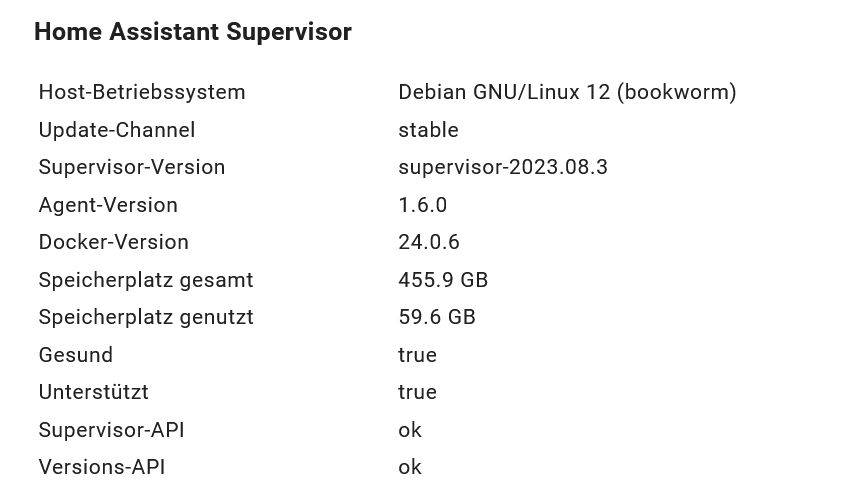
Task: Select the Speicherplatz gesamt label
Action: pyautogui.click(x=146, y=280)
